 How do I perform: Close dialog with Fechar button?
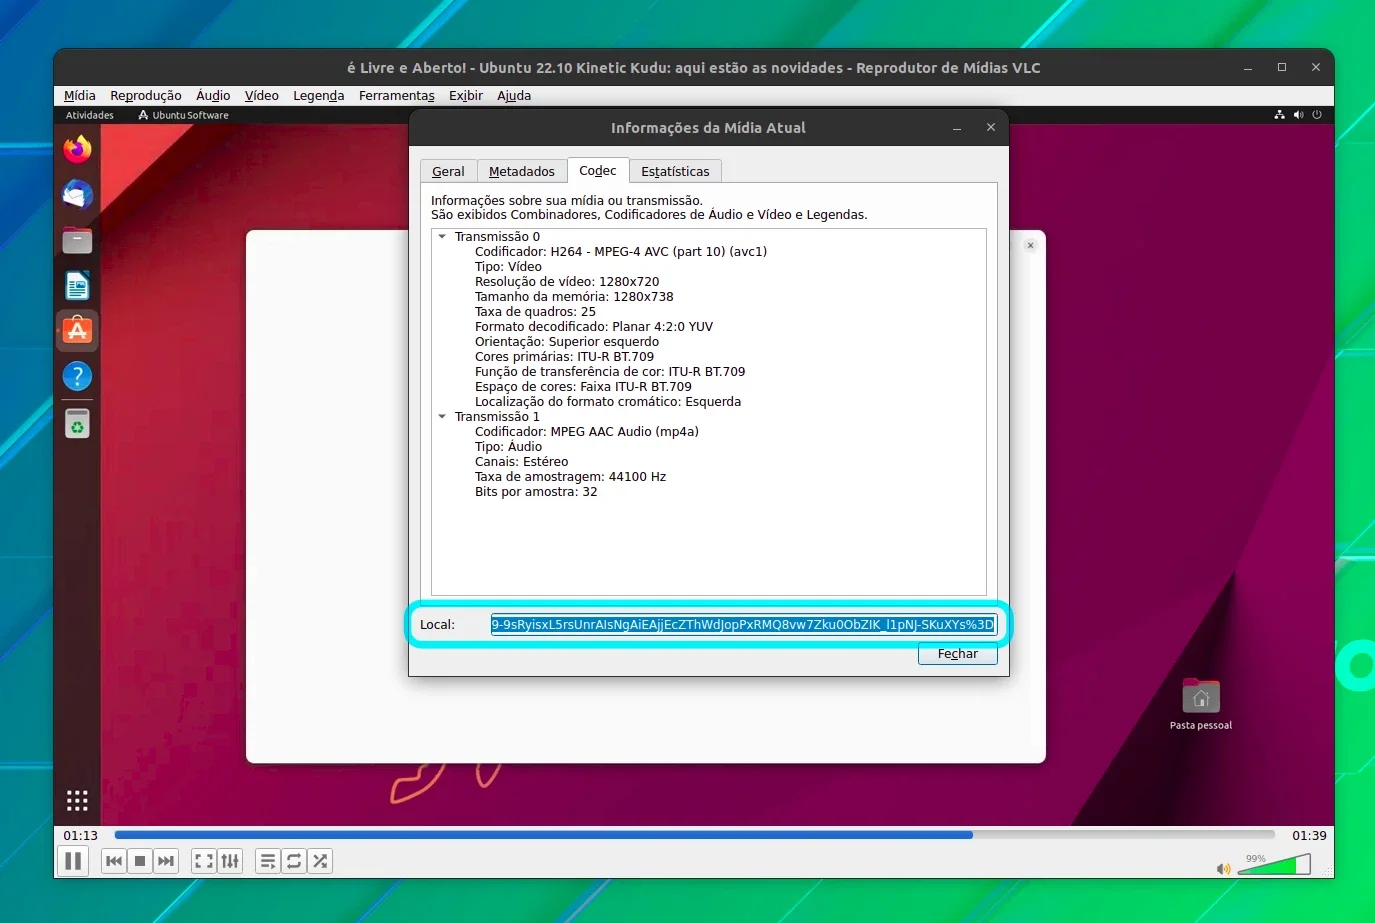click(958, 654)
